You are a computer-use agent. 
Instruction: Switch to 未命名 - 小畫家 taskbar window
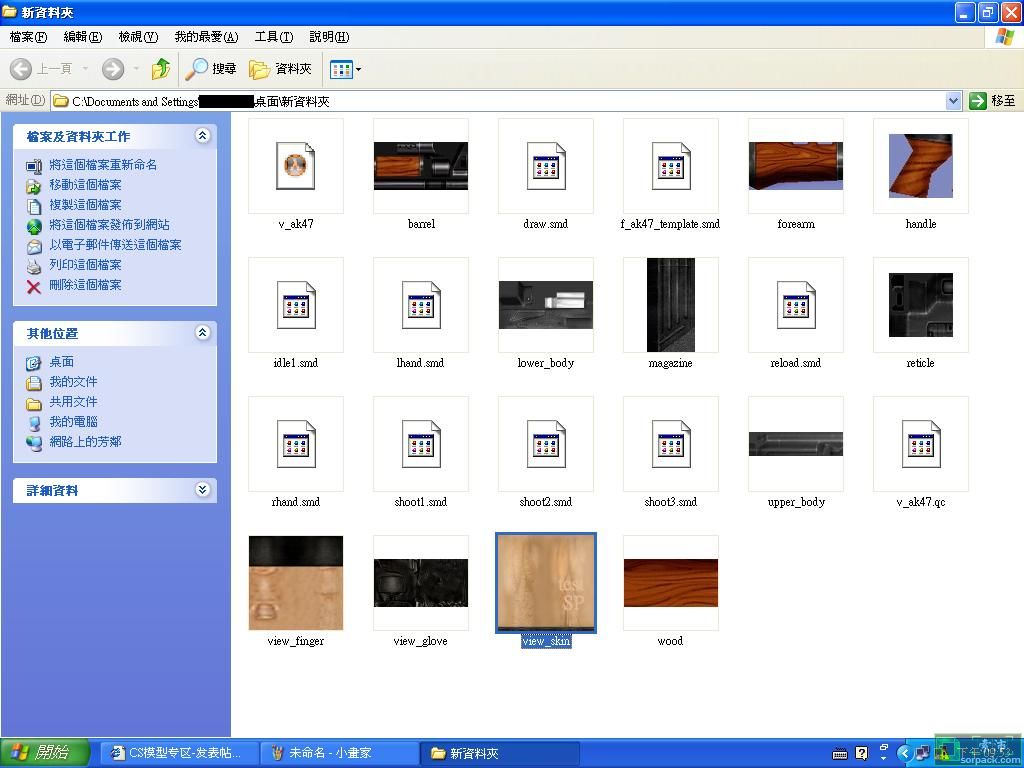pos(339,753)
